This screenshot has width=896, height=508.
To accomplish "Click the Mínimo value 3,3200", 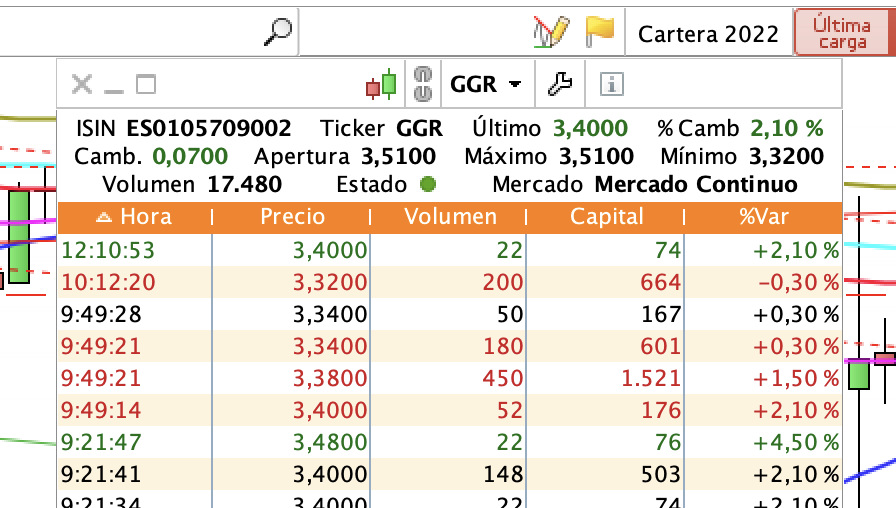I will tap(786, 157).
